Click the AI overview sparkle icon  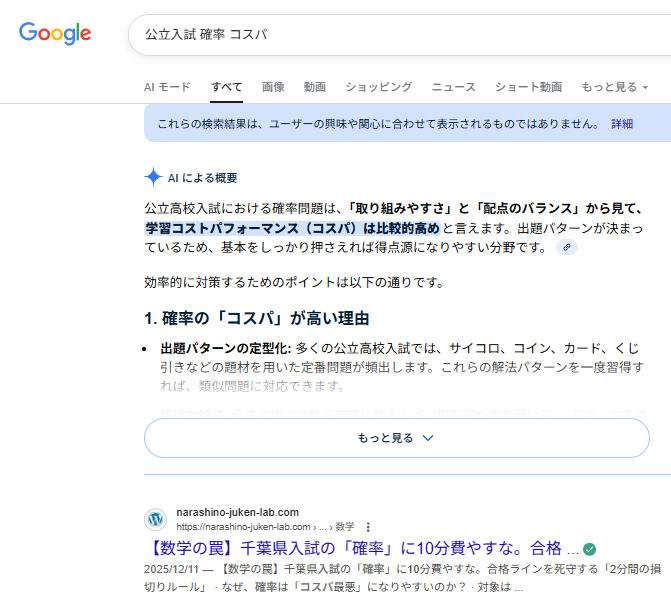pyautogui.click(x=153, y=178)
